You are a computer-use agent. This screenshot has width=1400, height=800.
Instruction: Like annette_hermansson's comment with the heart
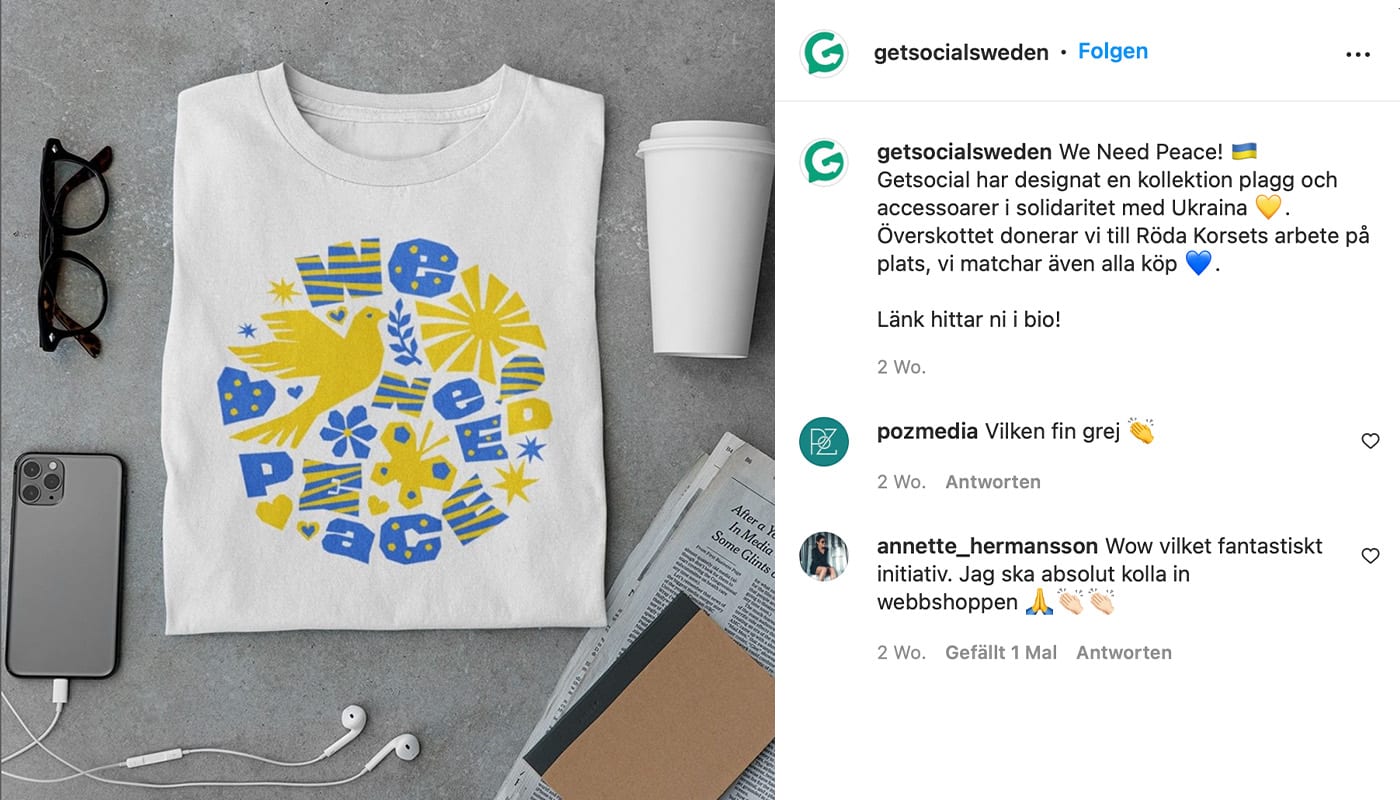(x=1370, y=556)
